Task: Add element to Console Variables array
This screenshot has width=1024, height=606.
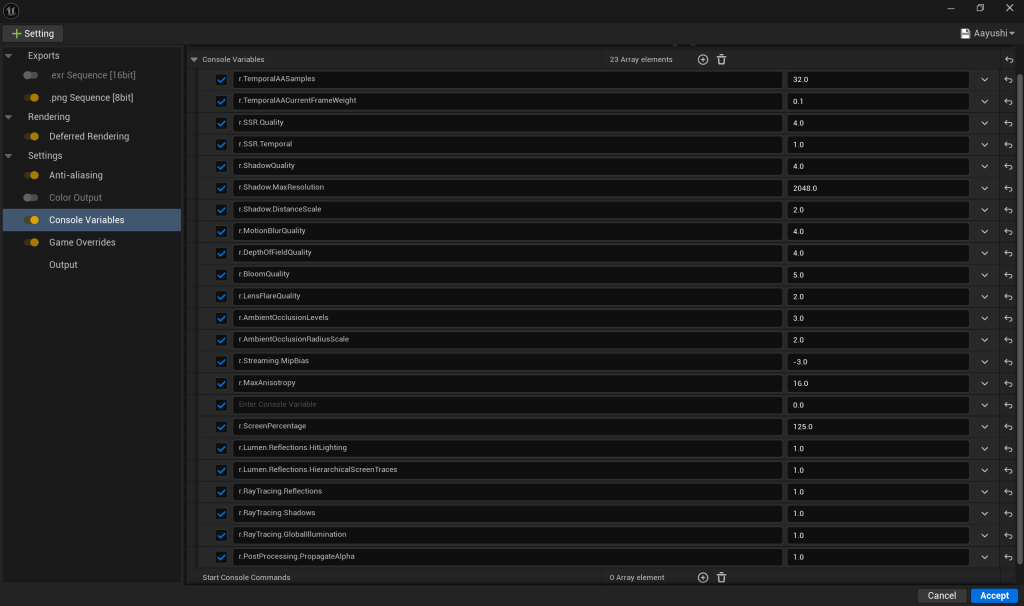Action: tap(703, 60)
